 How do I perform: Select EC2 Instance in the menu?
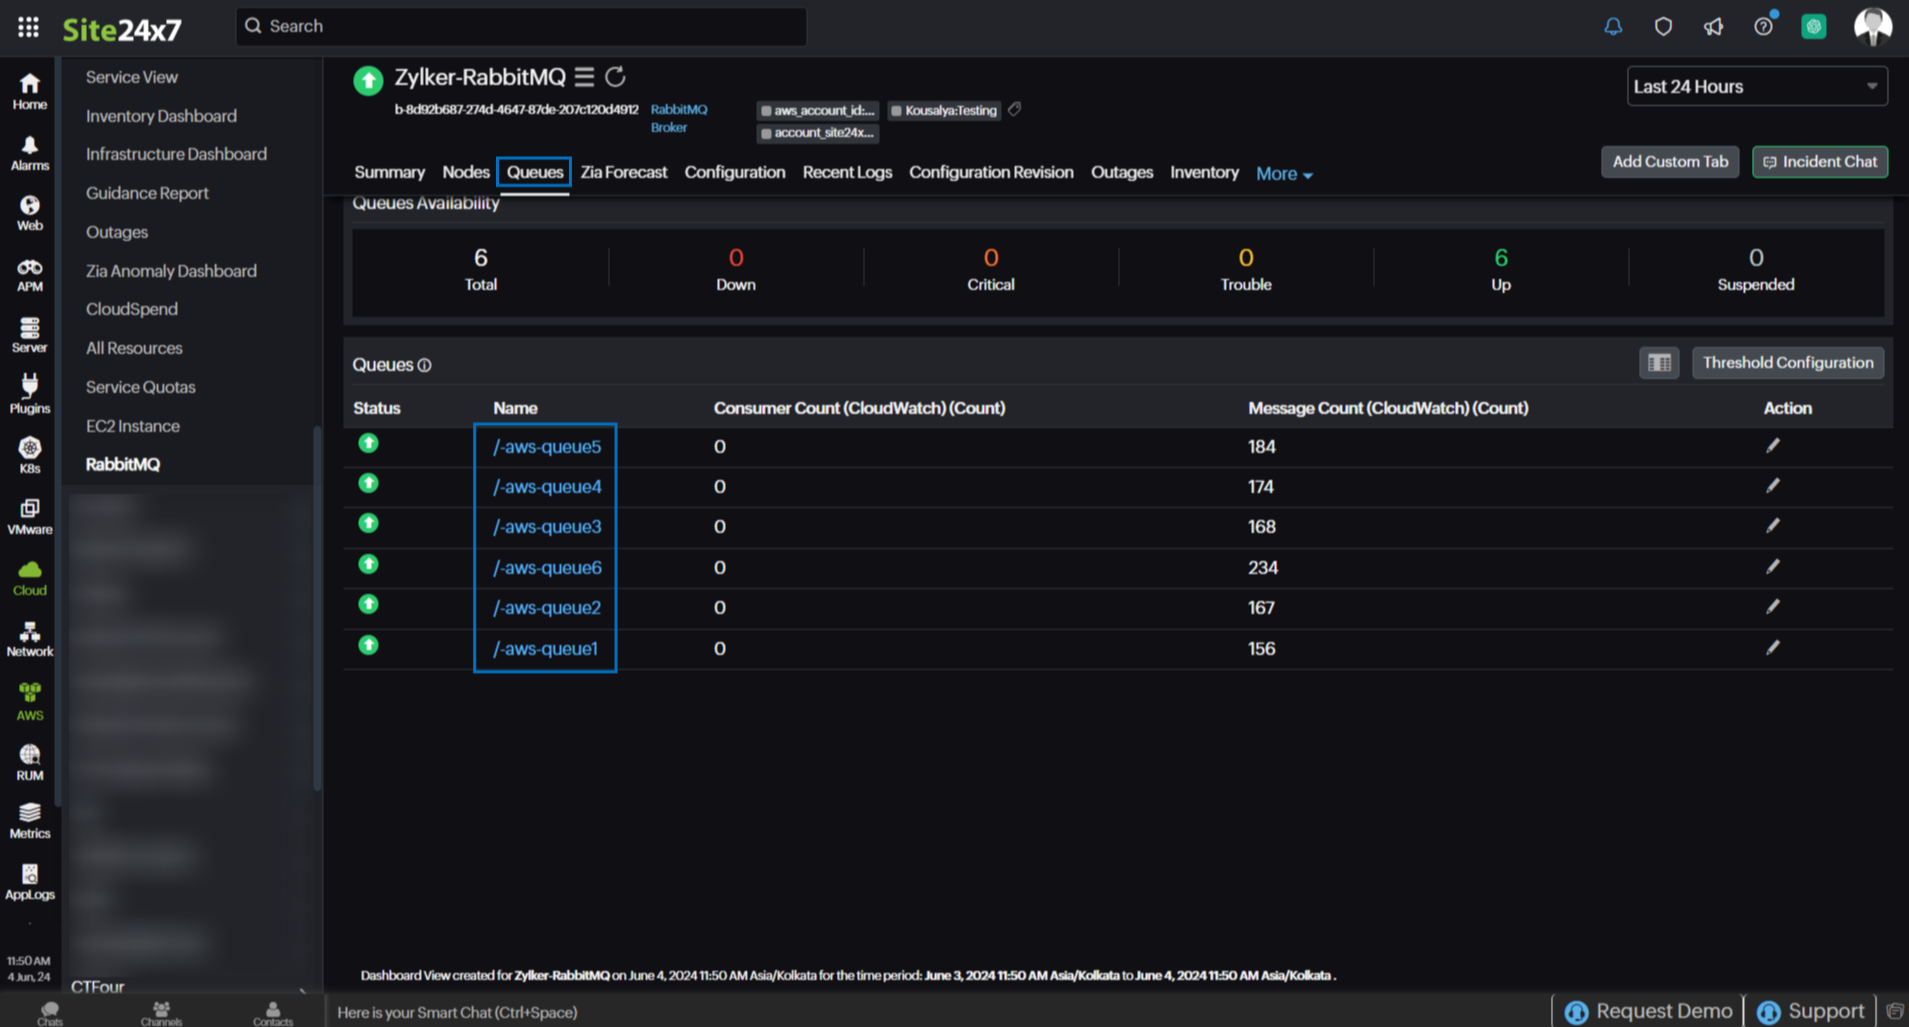tap(133, 426)
